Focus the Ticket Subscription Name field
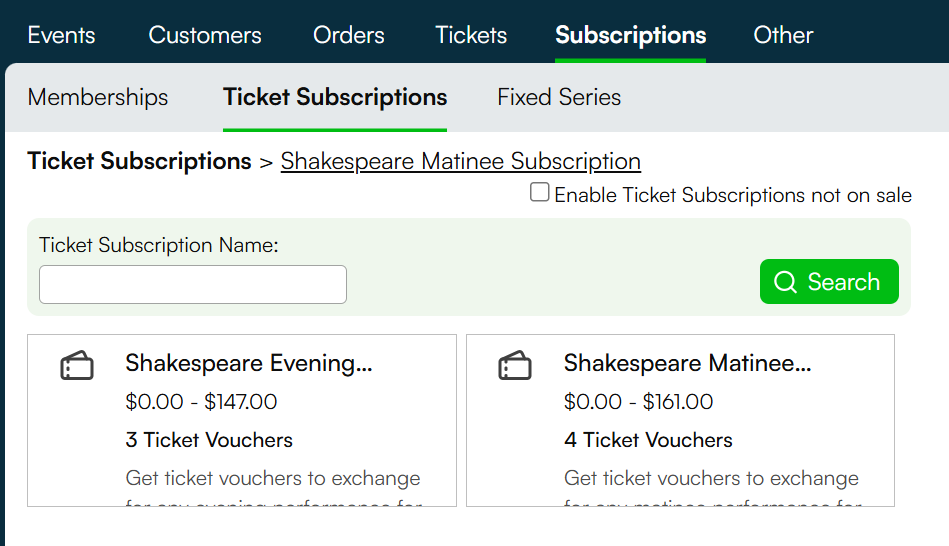 point(193,285)
